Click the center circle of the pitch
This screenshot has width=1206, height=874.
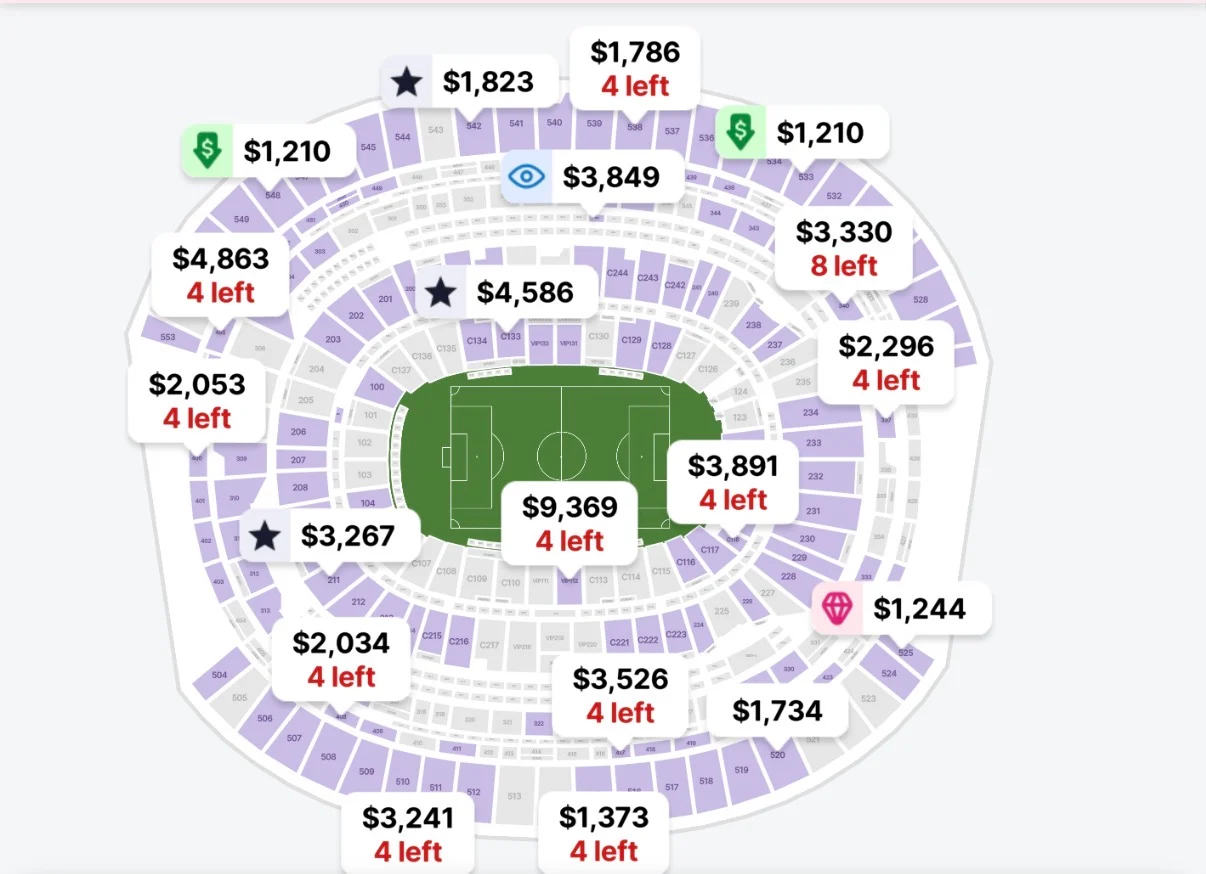tap(561, 456)
